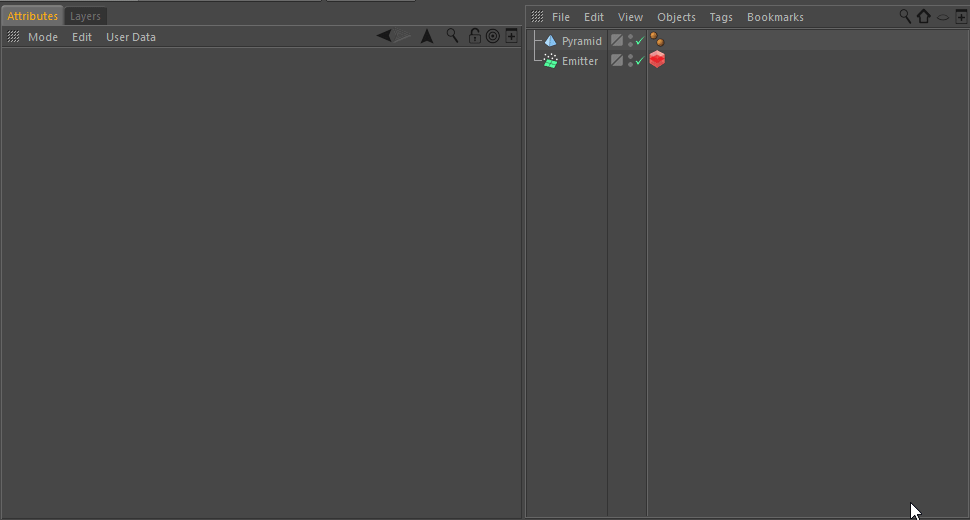The width and height of the screenshot is (970, 520).
Task: Open the Object Manager Edit menu
Action: tap(593, 17)
